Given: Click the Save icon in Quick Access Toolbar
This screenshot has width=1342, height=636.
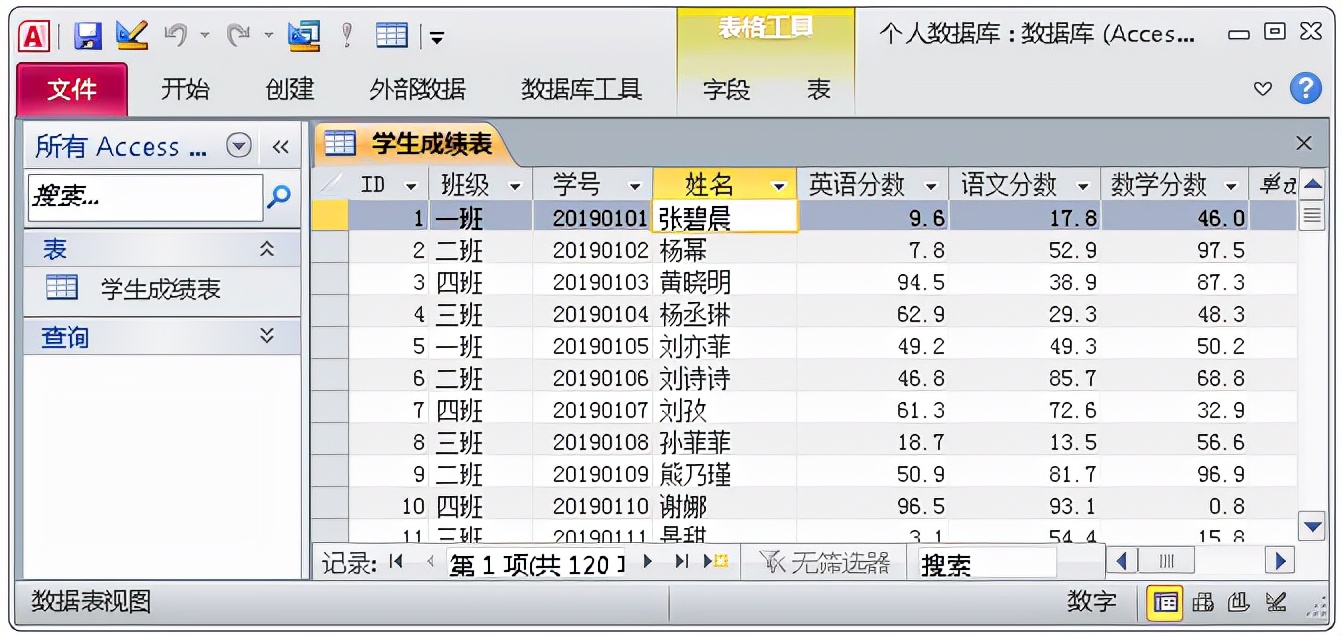Looking at the screenshot, I should point(88,35).
